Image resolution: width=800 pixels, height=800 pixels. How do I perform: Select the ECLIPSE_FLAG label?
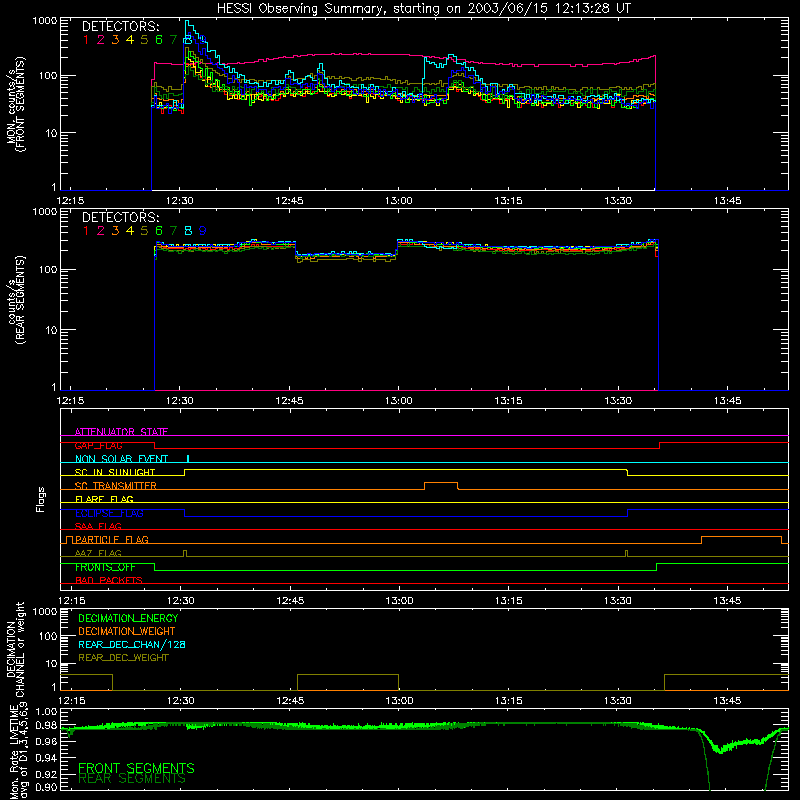pyautogui.click(x=109, y=513)
